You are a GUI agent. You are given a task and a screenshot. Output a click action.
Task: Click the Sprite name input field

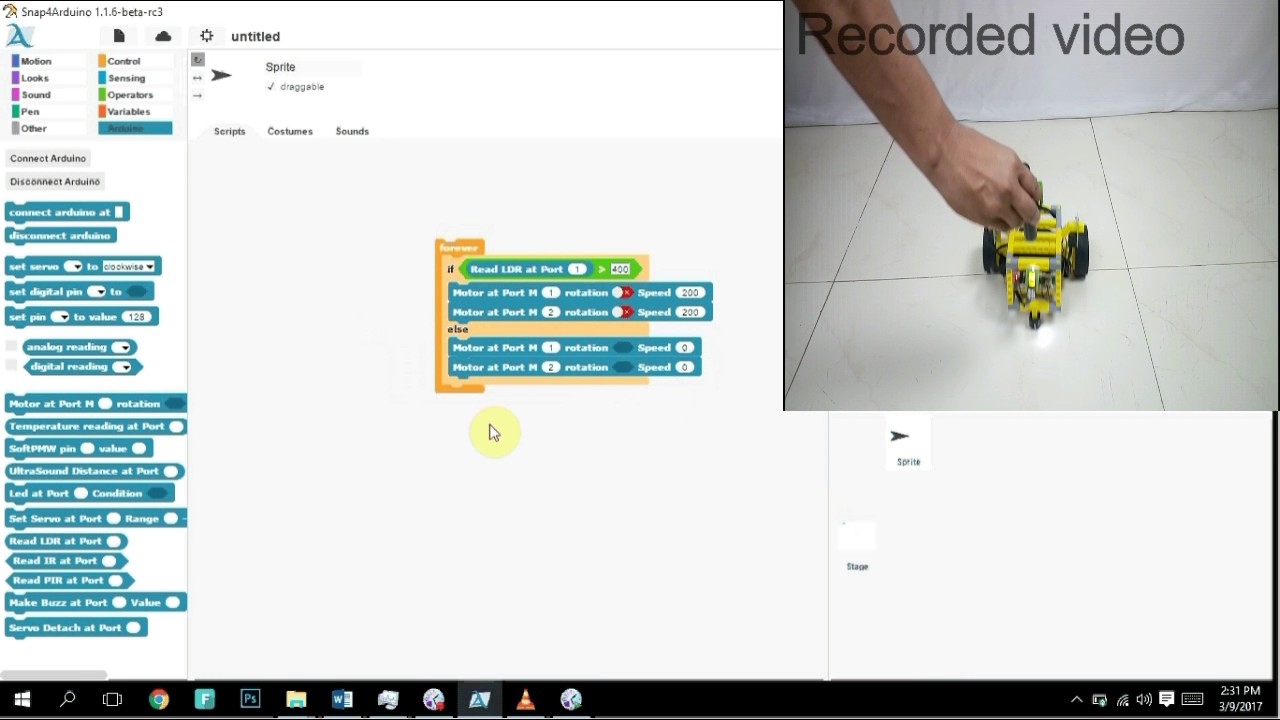tap(311, 67)
